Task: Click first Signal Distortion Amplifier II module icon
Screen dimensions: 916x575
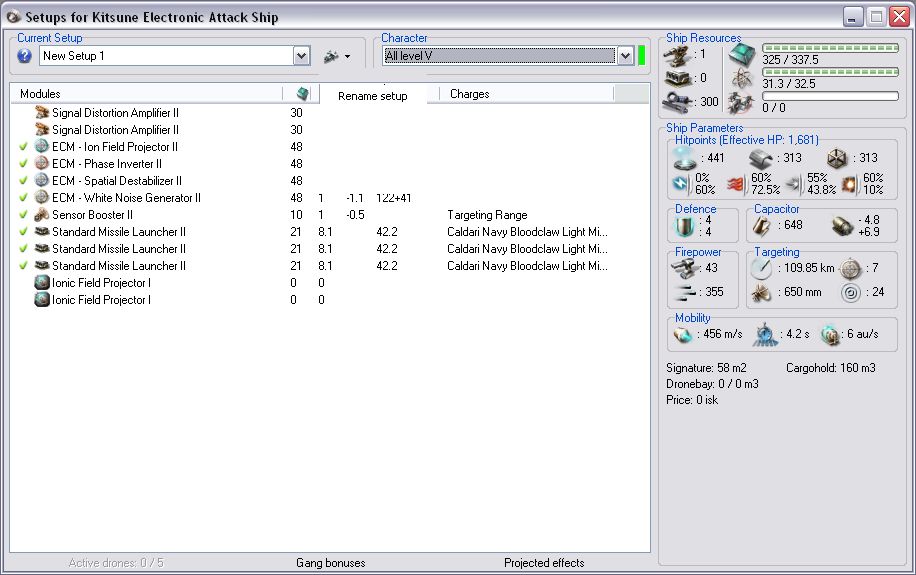Action: [41, 112]
